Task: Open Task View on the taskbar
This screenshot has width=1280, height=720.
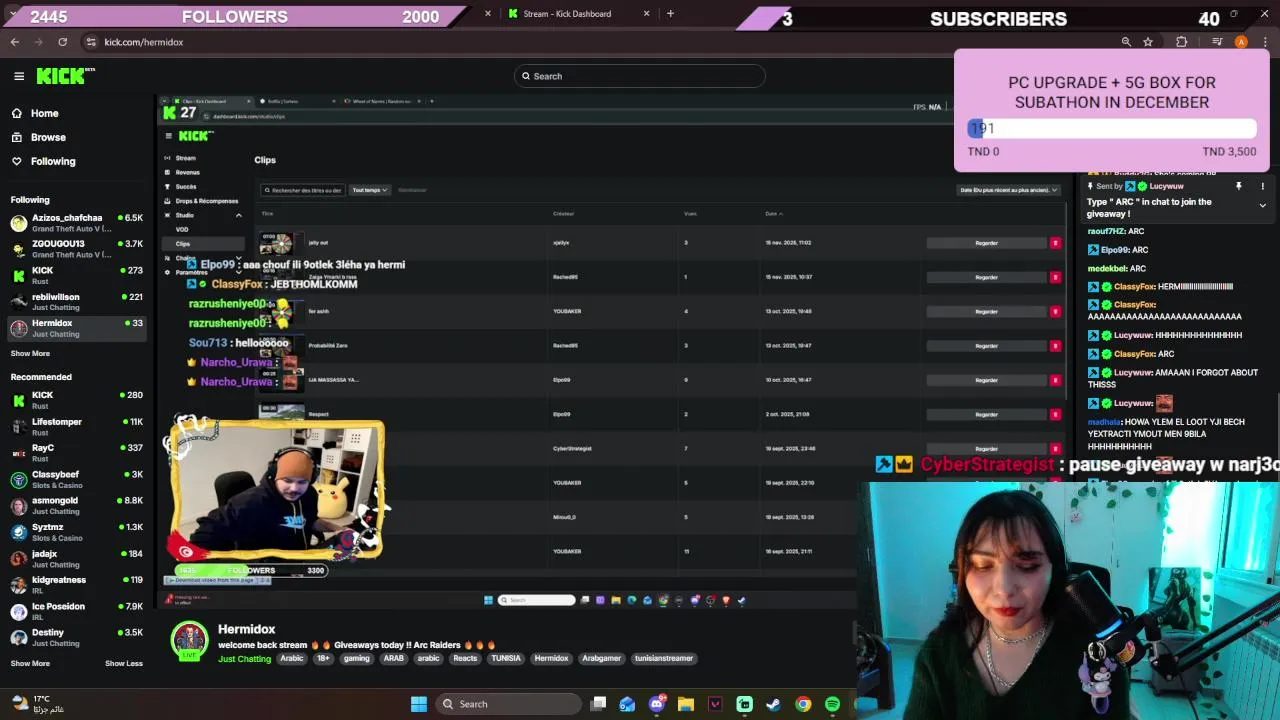Action: click(598, 704)
